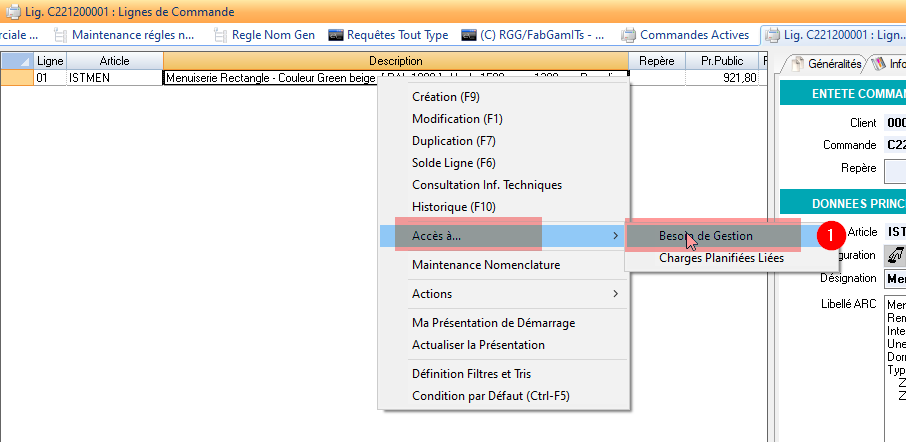
Task: Sort by the Description column header
Action: click(x=395, y=61)
